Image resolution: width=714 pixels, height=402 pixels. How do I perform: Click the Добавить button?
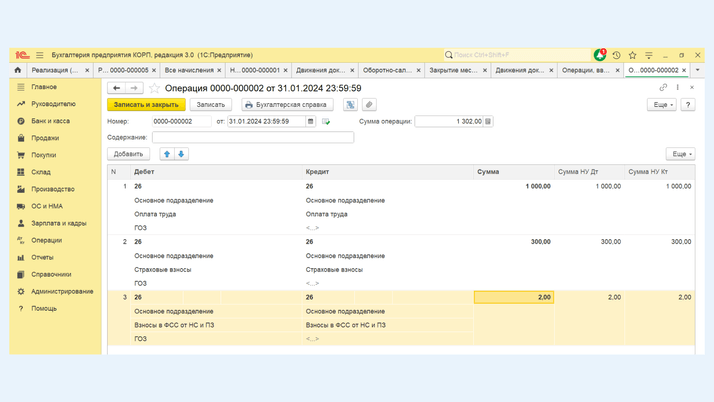click(128, 154)
